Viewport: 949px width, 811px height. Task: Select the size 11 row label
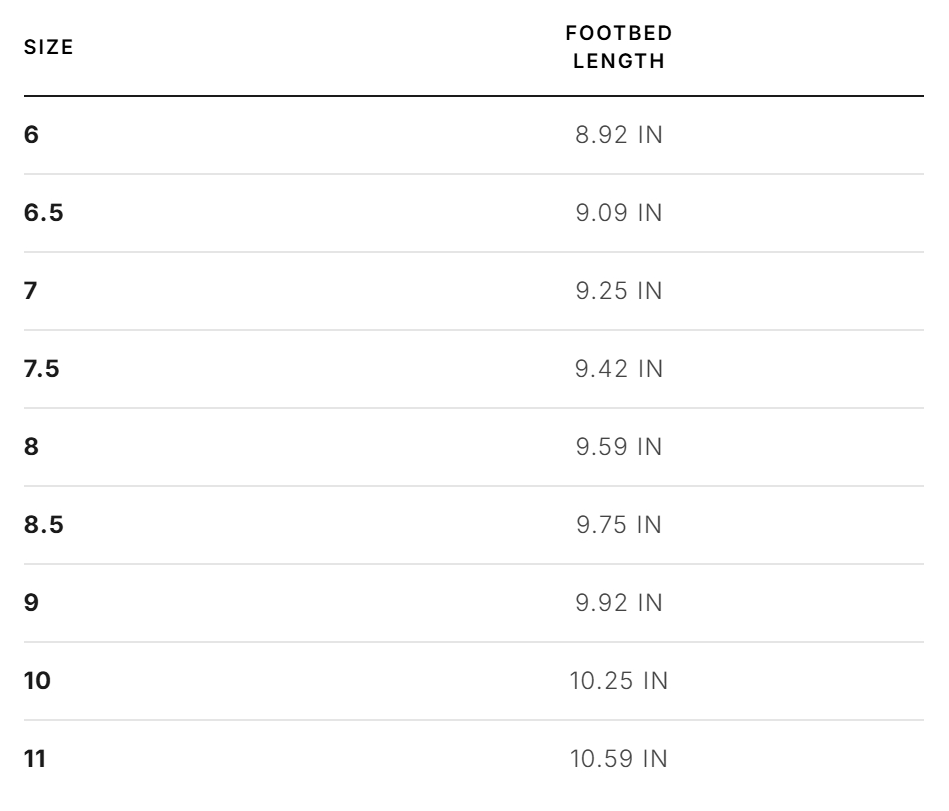[35, 759]
